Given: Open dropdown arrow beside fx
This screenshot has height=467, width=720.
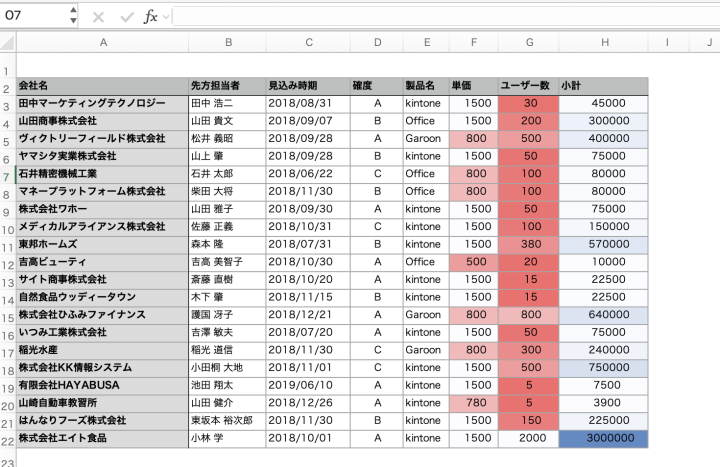Looking at the screenshot, I should pyautogui.click(x=166, y=17).
